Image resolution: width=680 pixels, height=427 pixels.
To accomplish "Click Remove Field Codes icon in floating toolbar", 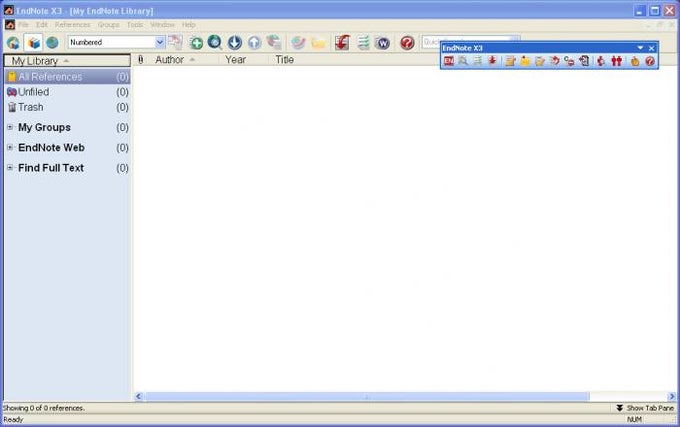I will click(x=569, y=61).
